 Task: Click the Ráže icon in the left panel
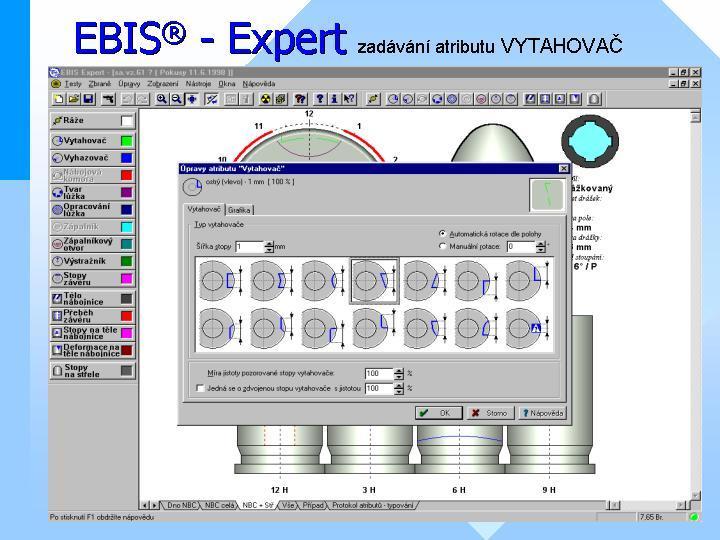[x=57, y=121]
